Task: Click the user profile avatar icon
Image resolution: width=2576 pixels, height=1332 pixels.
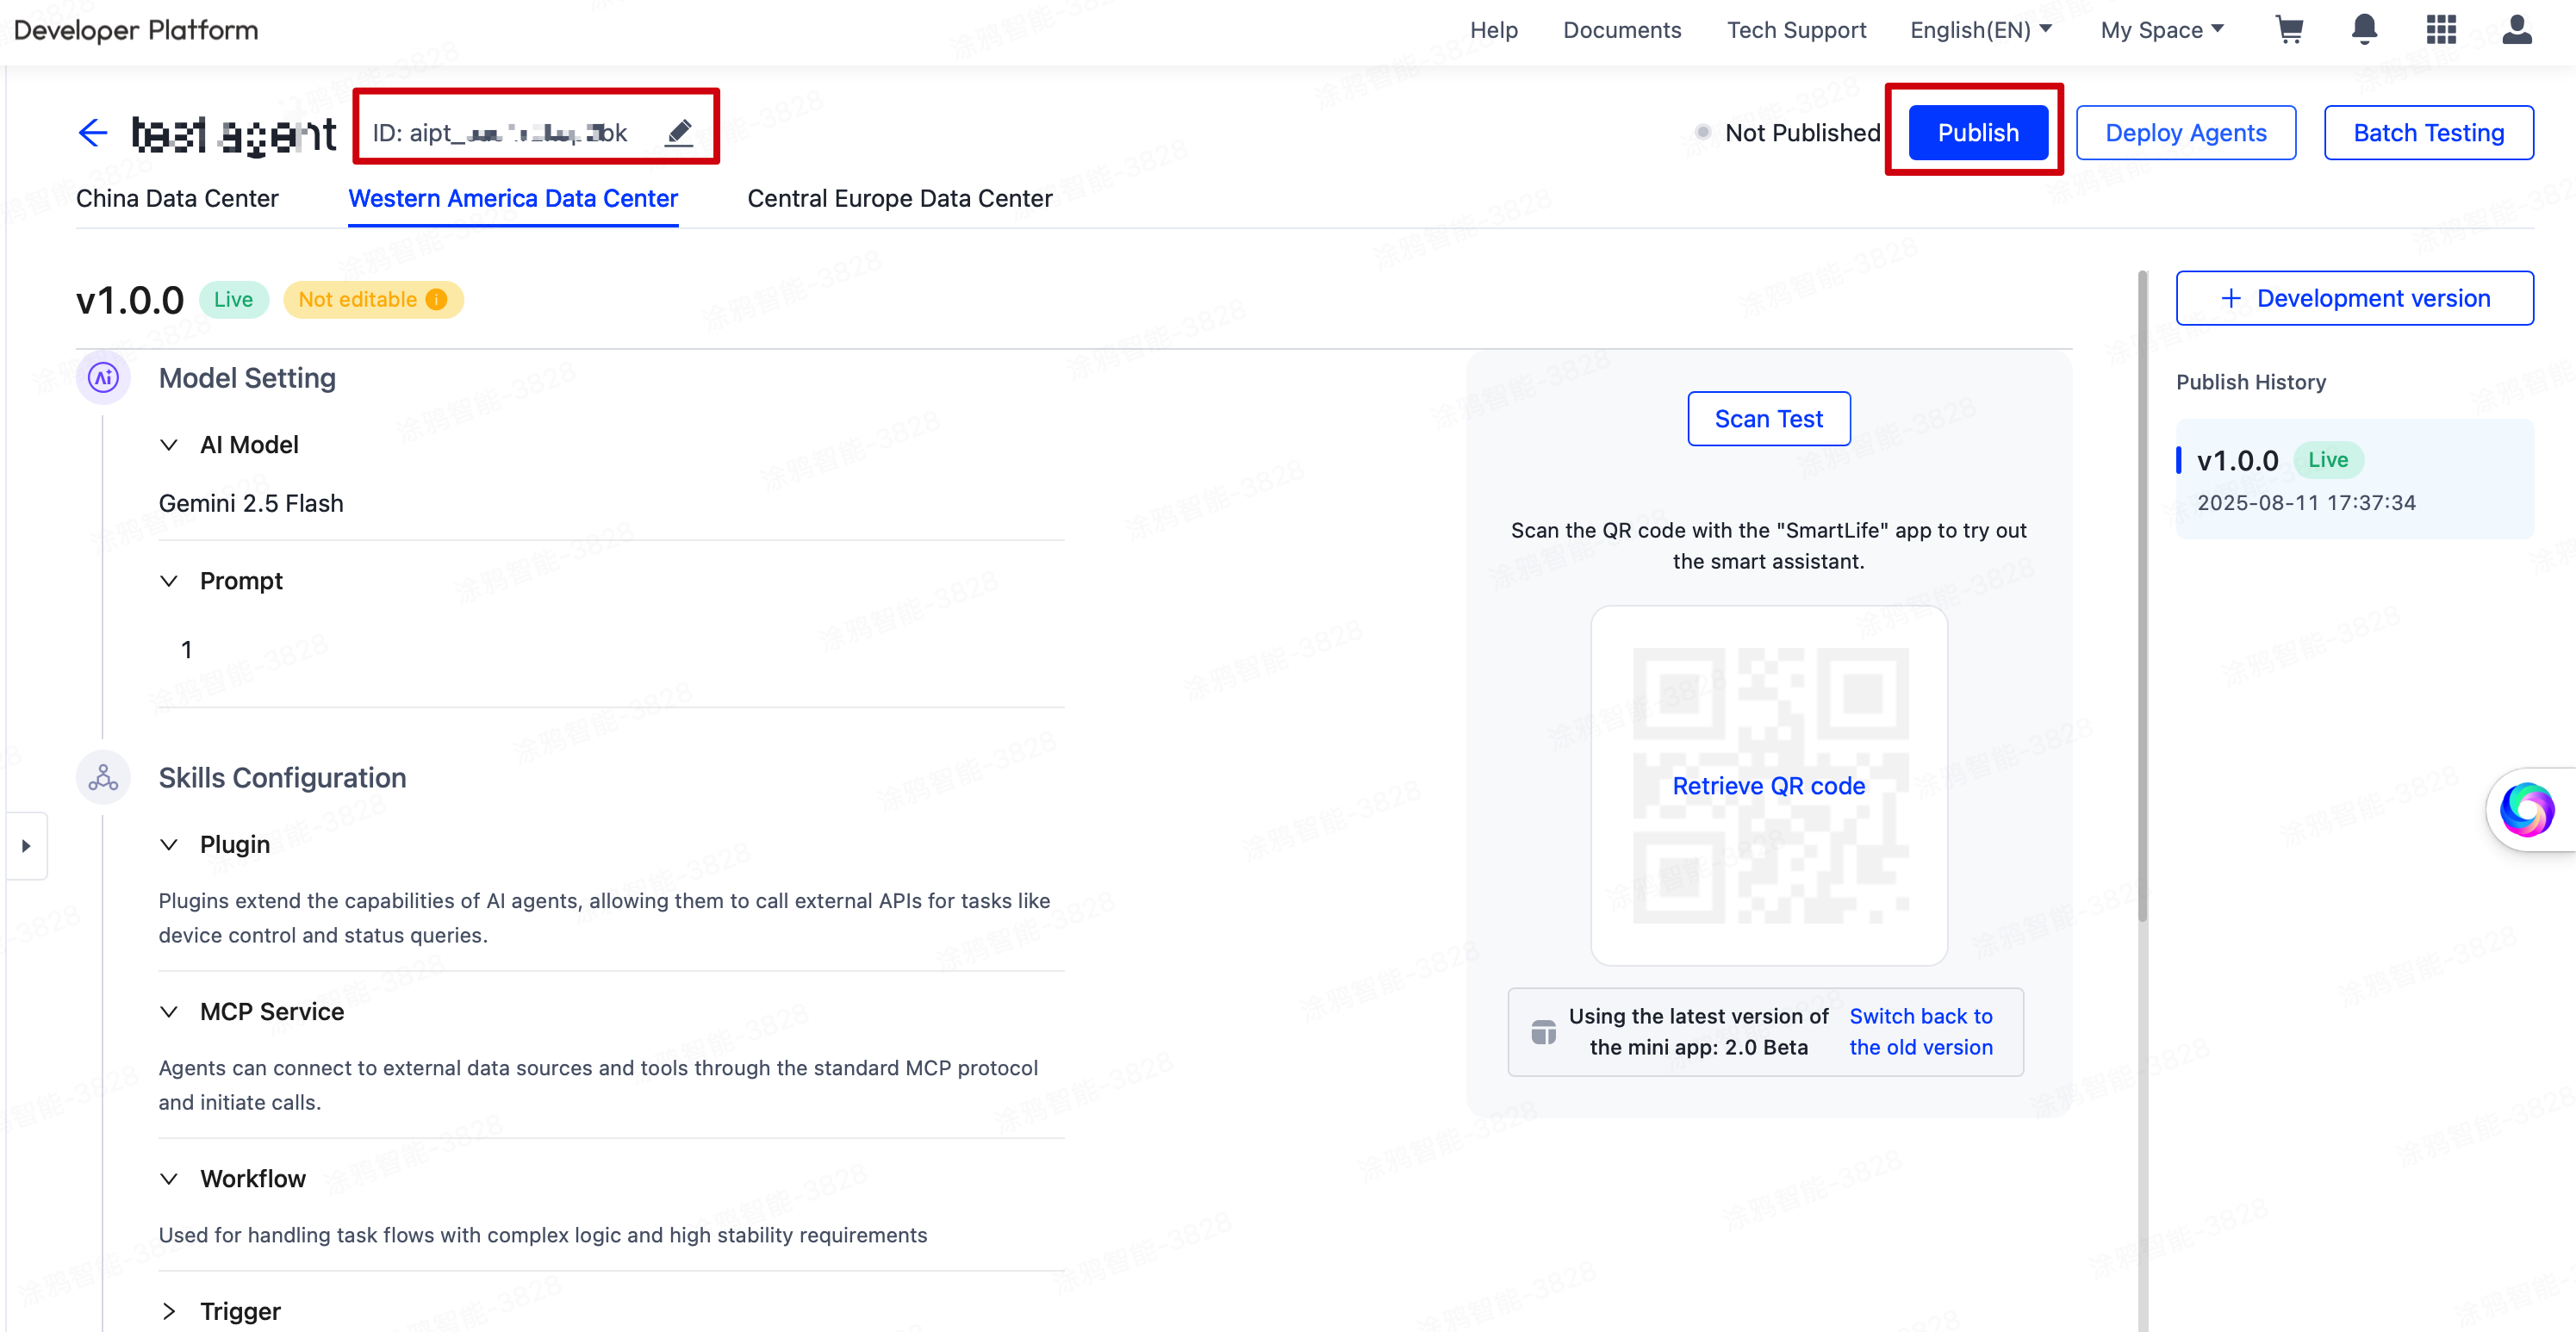Action: (x=2516, y=29)
